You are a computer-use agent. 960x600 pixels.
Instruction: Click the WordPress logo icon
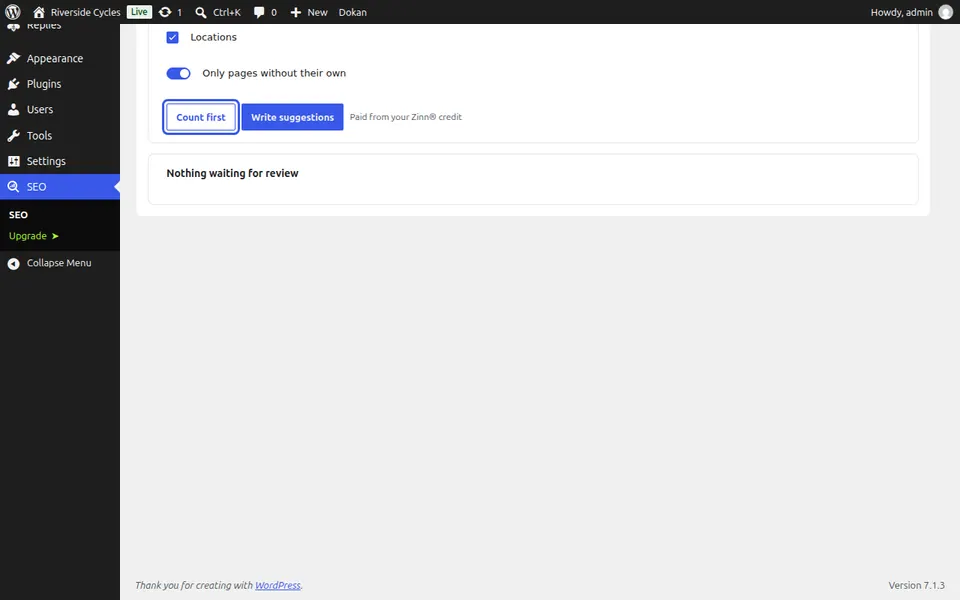click(x=13, y=12)
